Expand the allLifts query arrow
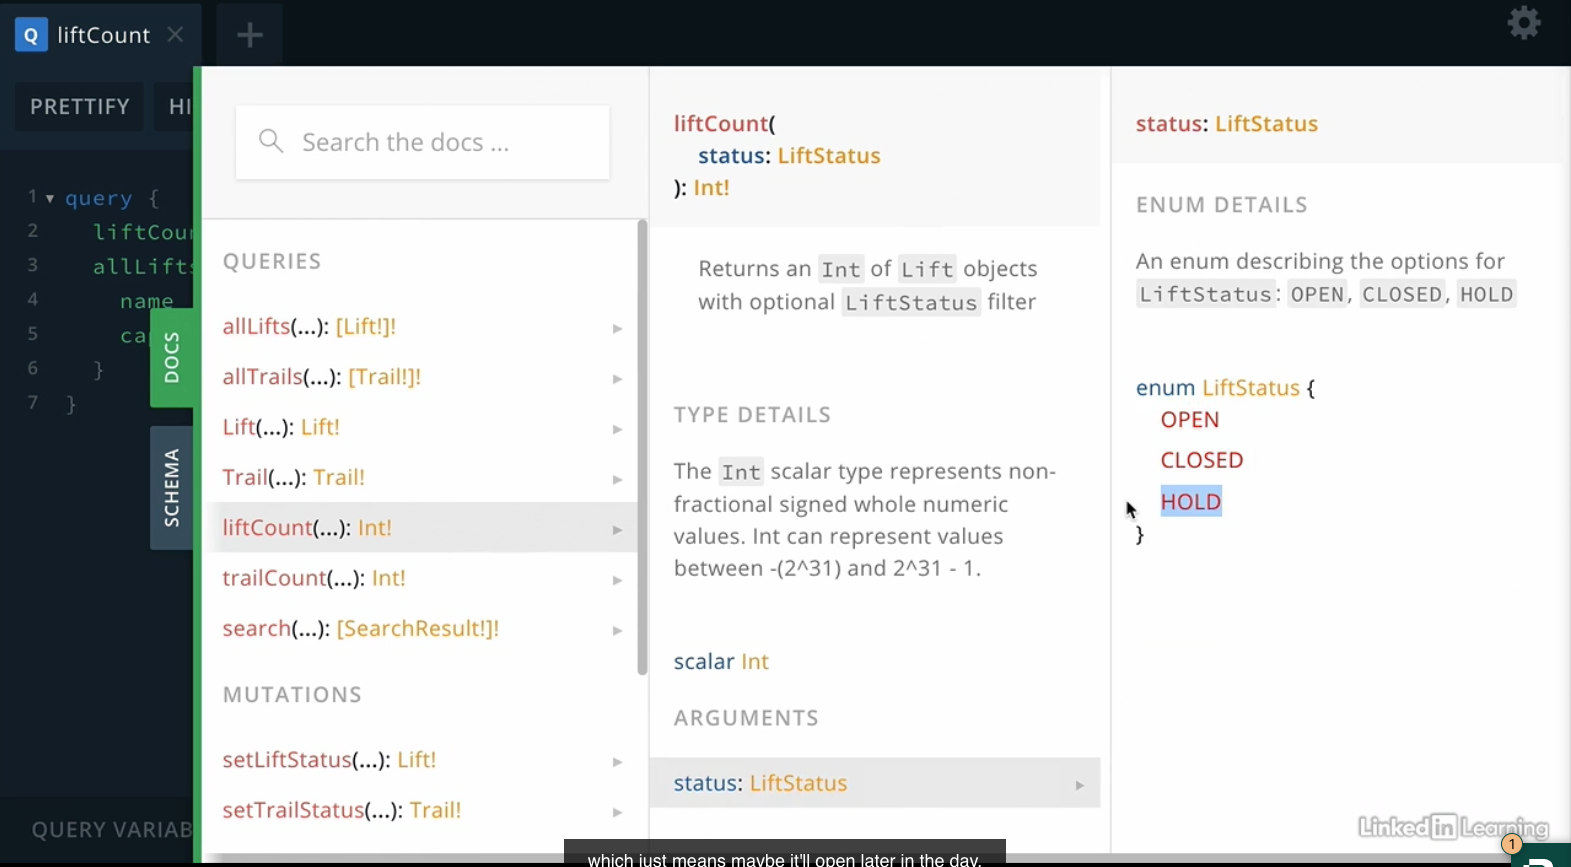The height and width of the screenshot is (867, 1571). pos(617,328)
